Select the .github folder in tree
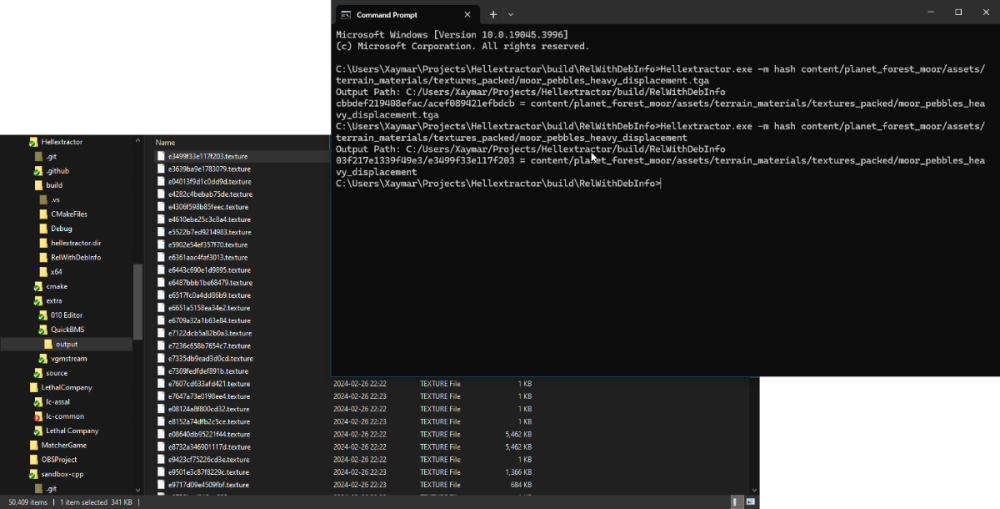 (57, 171)
